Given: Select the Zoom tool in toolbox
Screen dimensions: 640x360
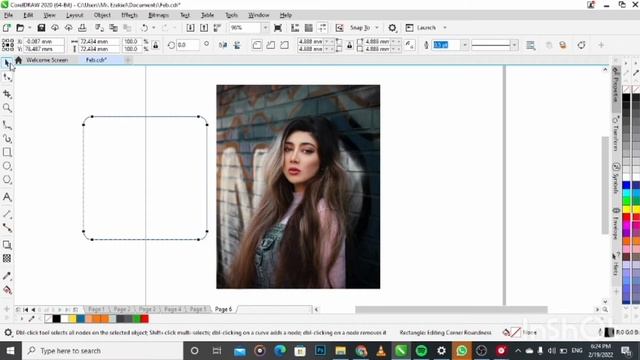Looking at the screenshot, I should click(x=7, y=108).
